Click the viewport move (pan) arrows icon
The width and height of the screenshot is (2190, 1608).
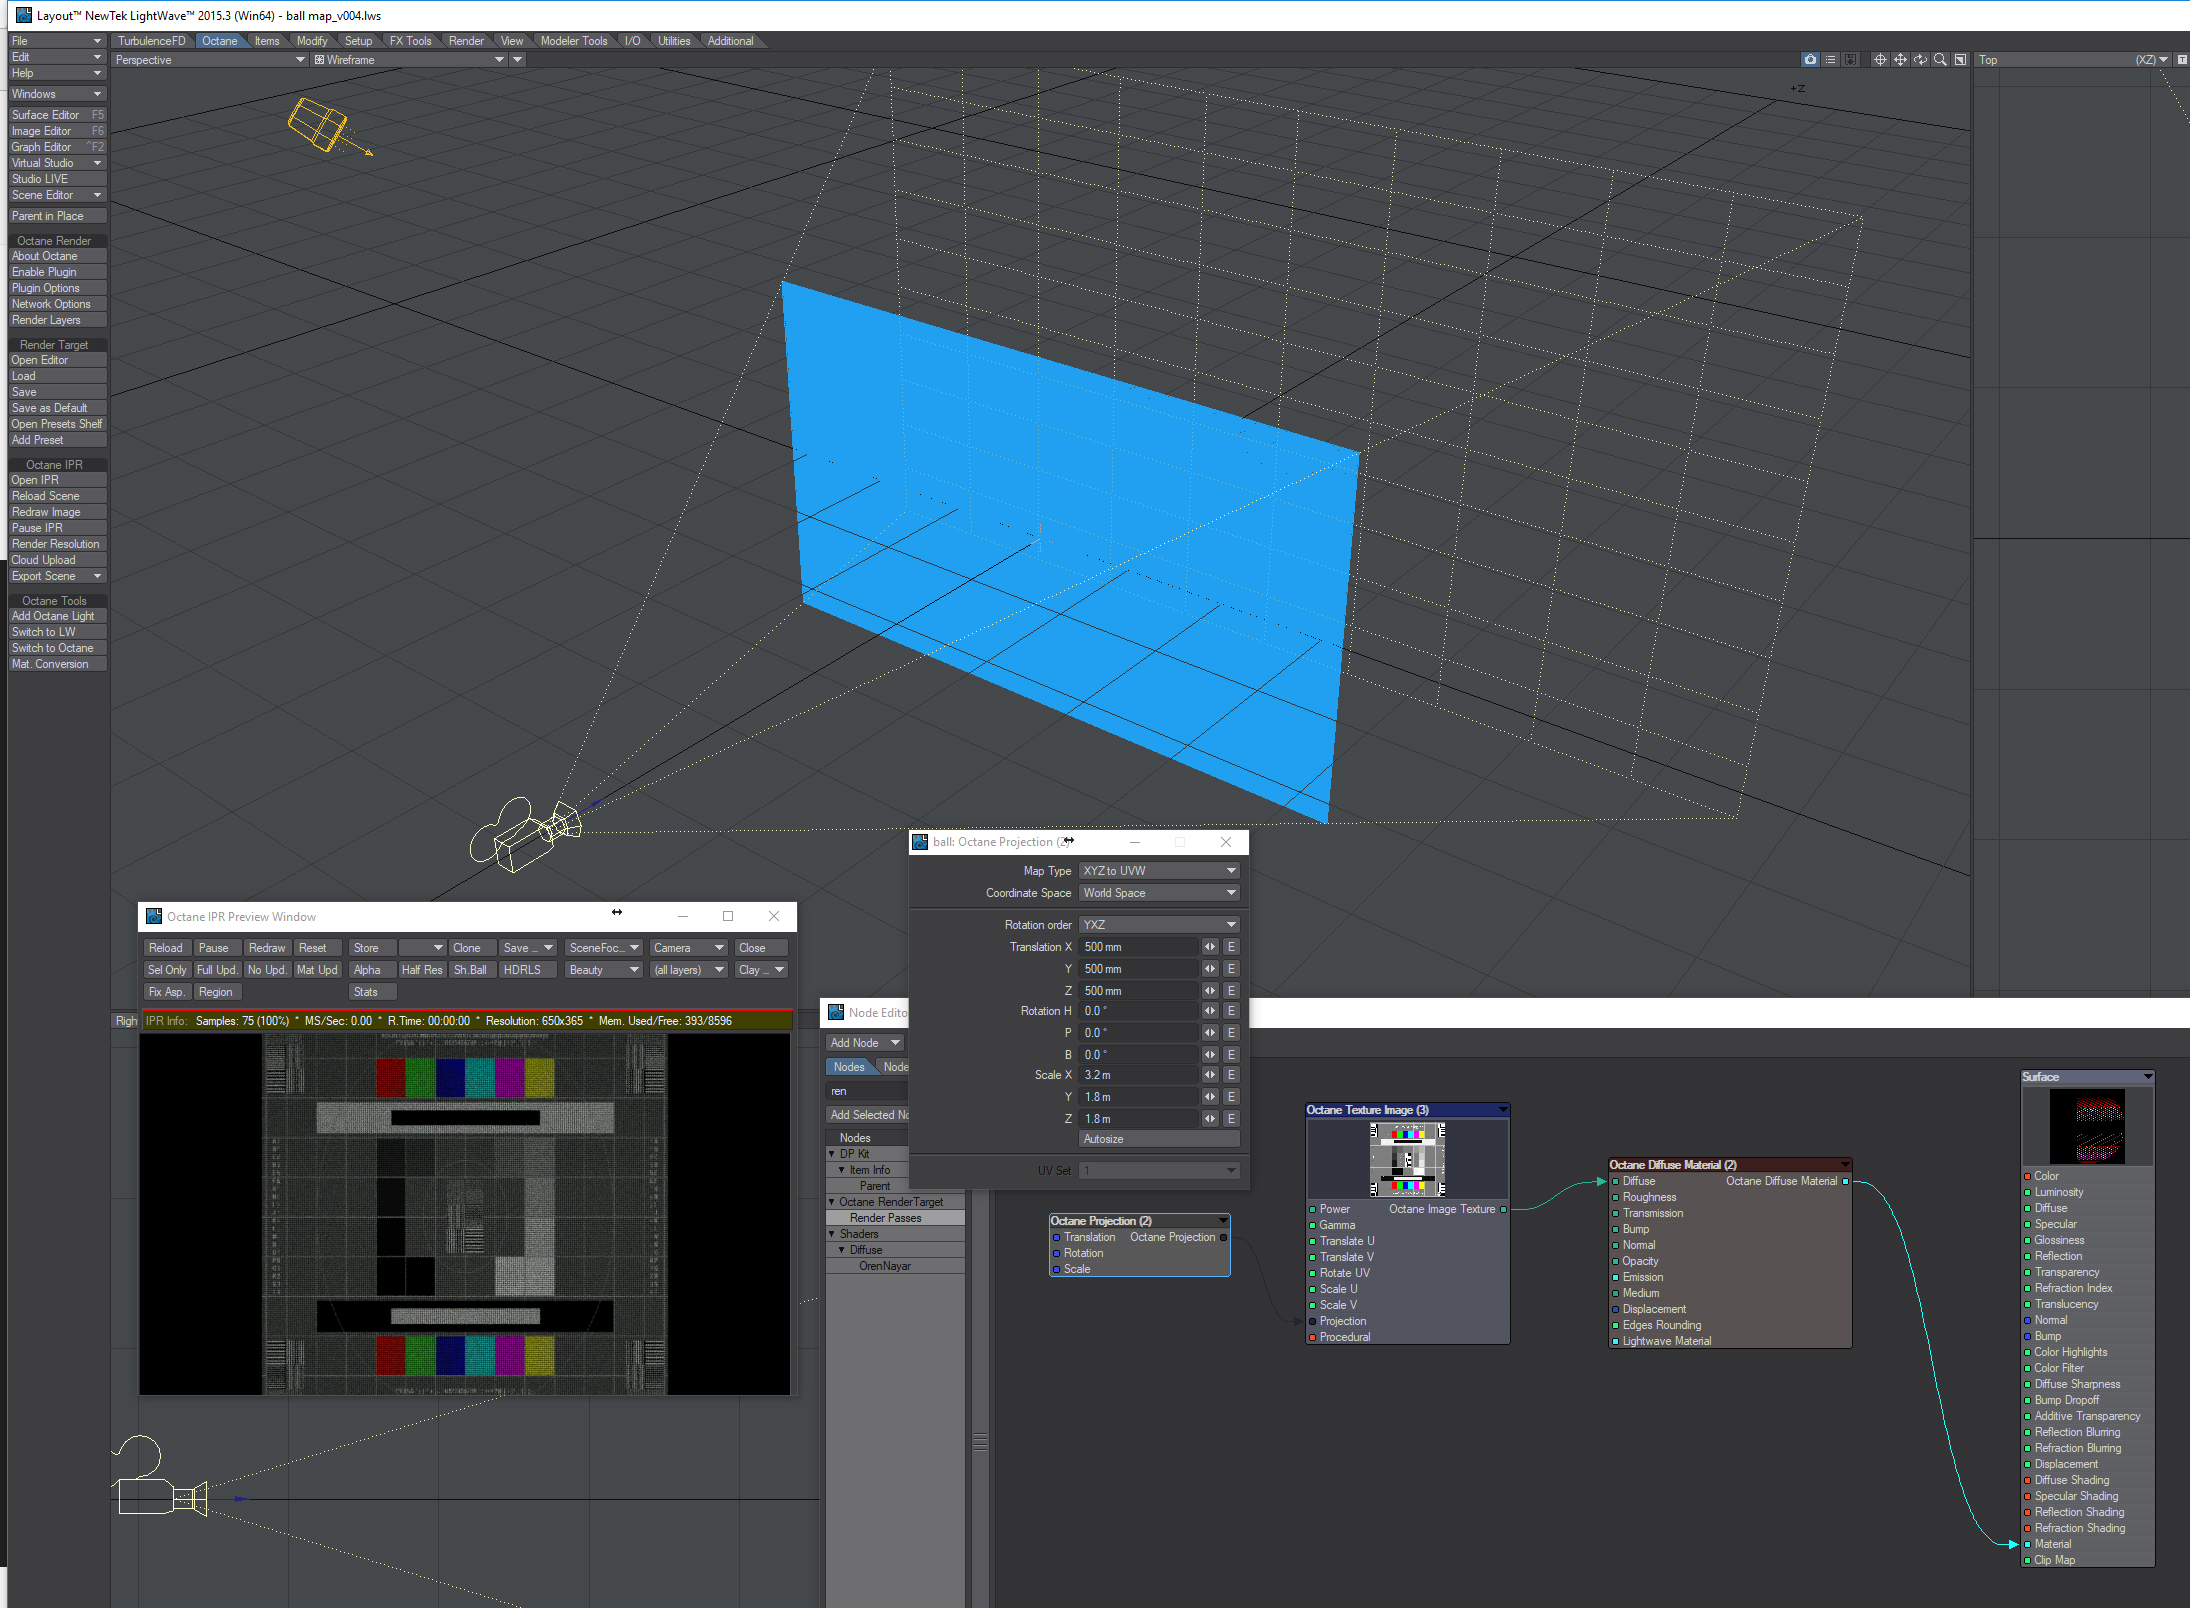(1900, 60)
